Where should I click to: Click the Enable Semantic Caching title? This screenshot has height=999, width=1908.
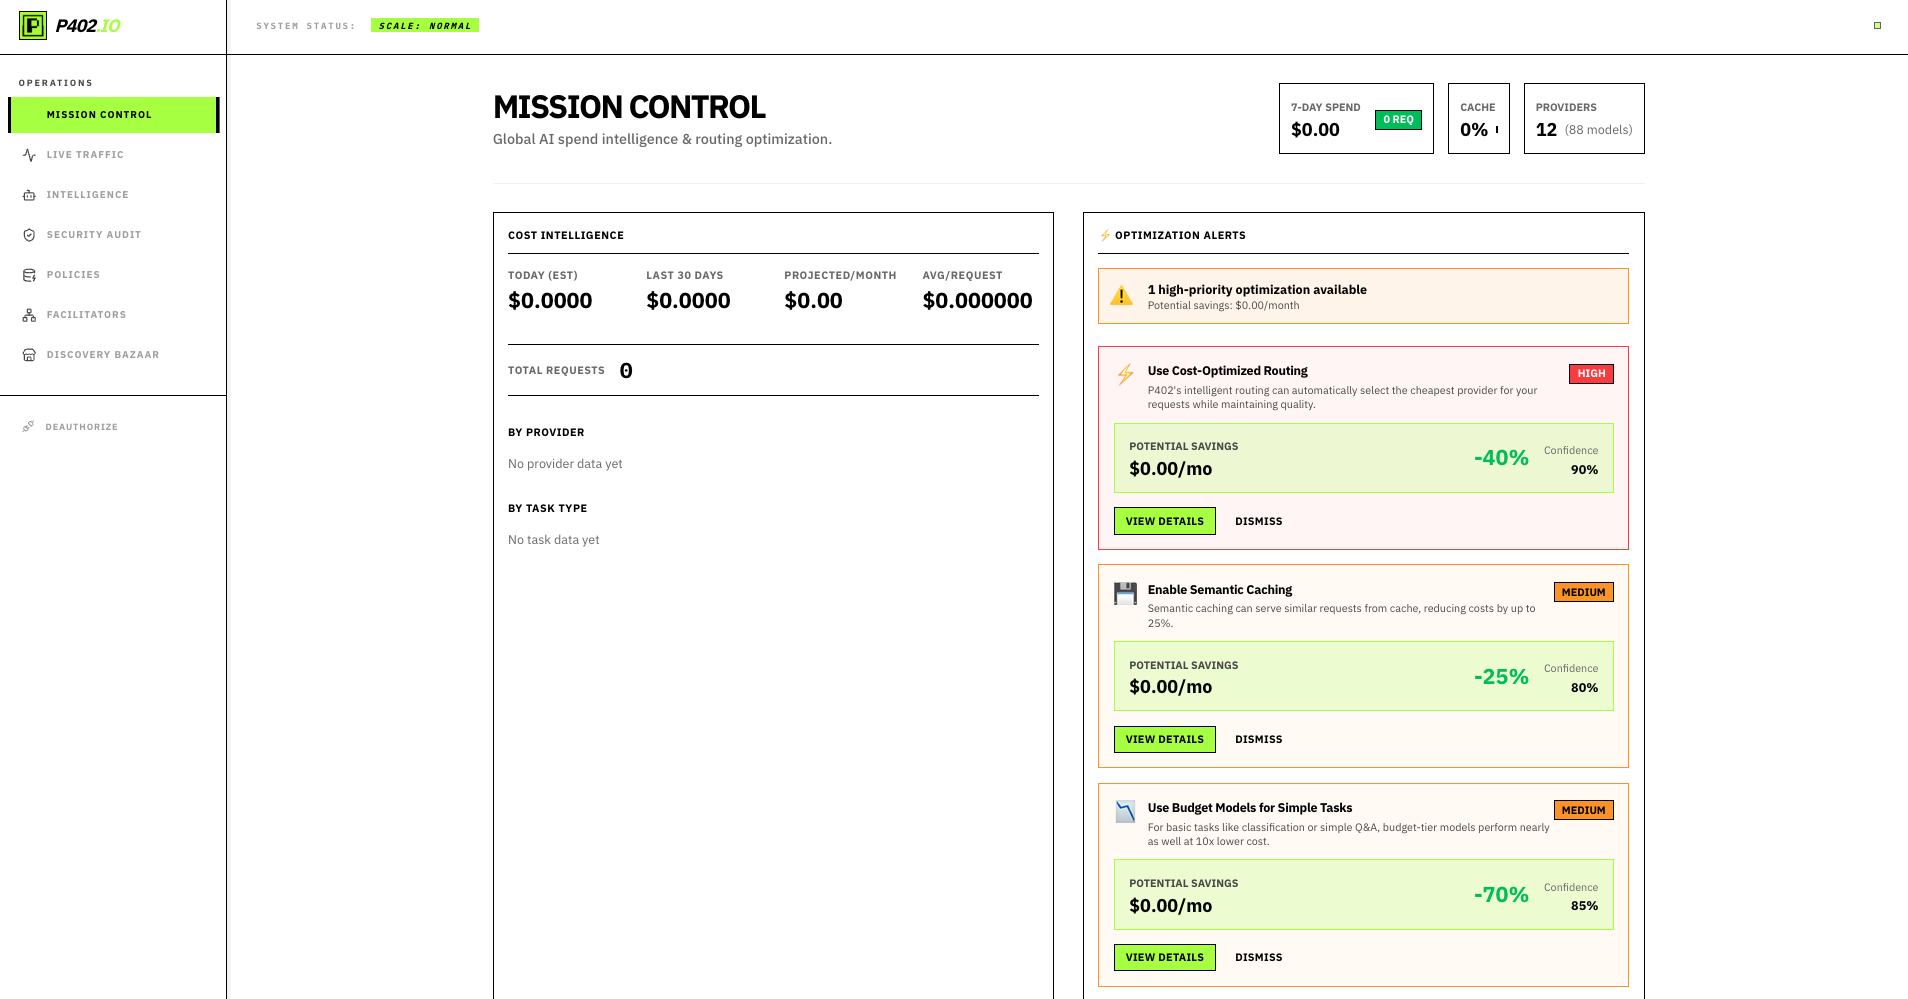point(1219,590)
